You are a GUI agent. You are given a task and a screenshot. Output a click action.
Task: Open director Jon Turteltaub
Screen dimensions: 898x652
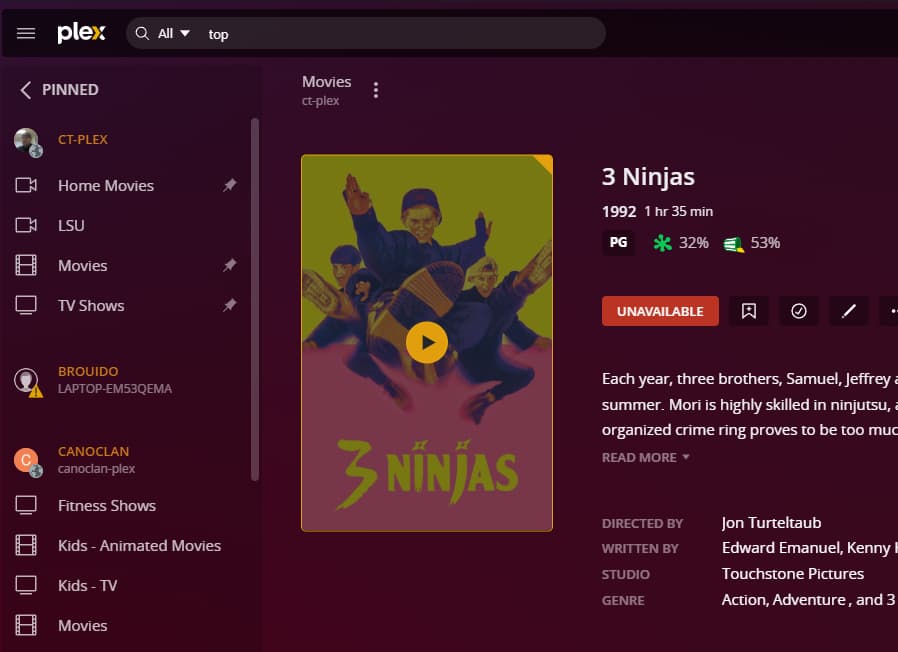771,523
